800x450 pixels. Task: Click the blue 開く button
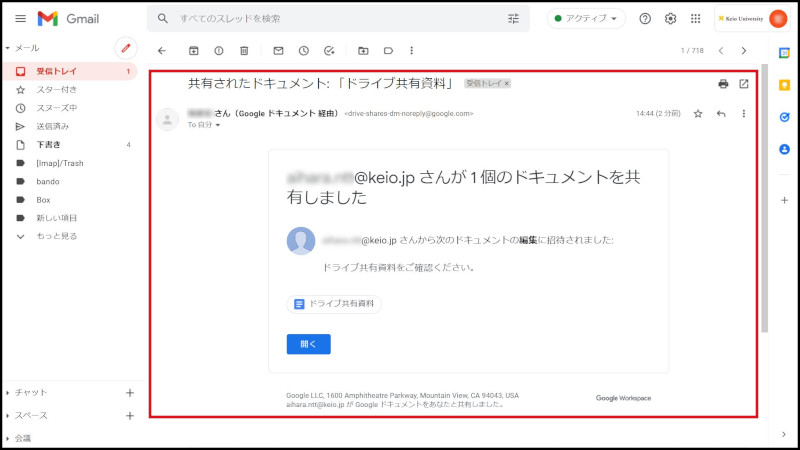[x=308, y=344]
